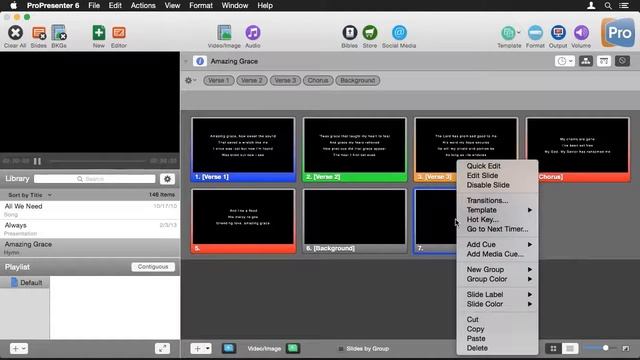
Task: Click the Format toolbar icon
Action: (535, 33)
